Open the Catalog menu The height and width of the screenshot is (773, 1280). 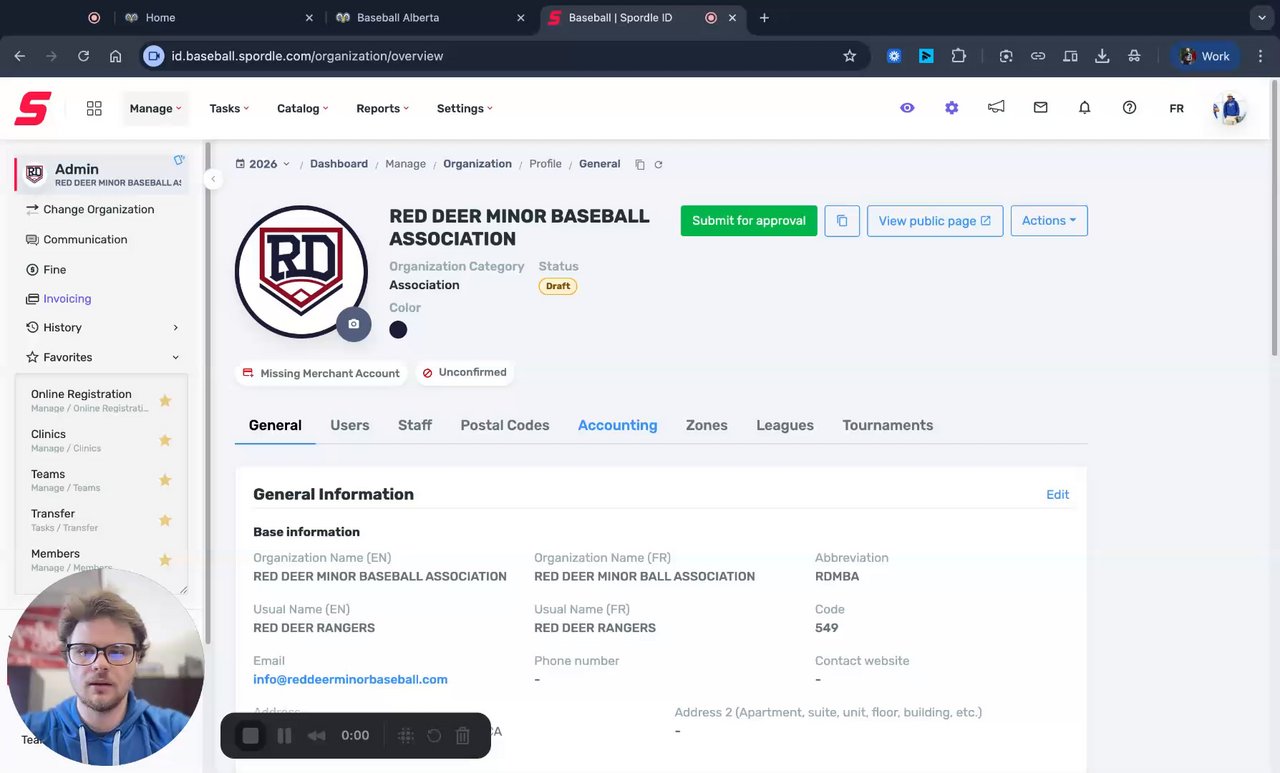[303, 108]
